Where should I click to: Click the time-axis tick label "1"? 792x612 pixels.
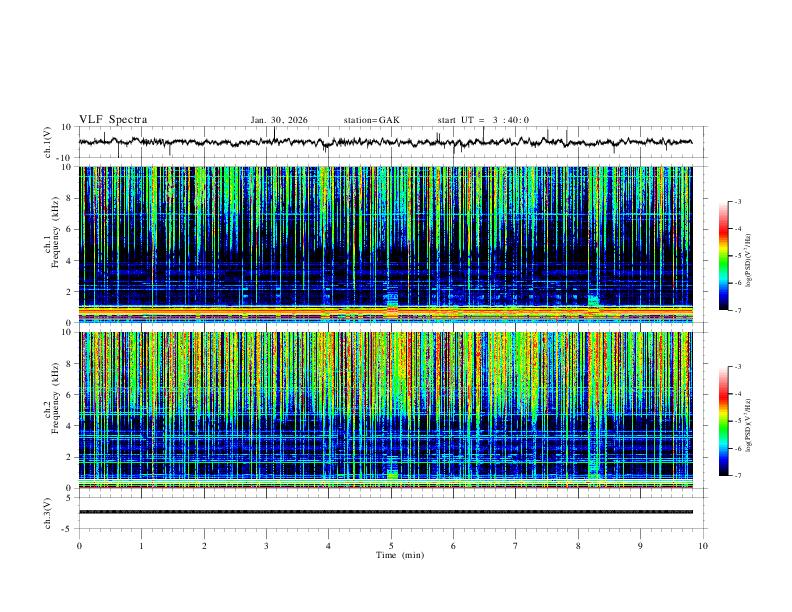pyautogui.click(x=141, y=546)
